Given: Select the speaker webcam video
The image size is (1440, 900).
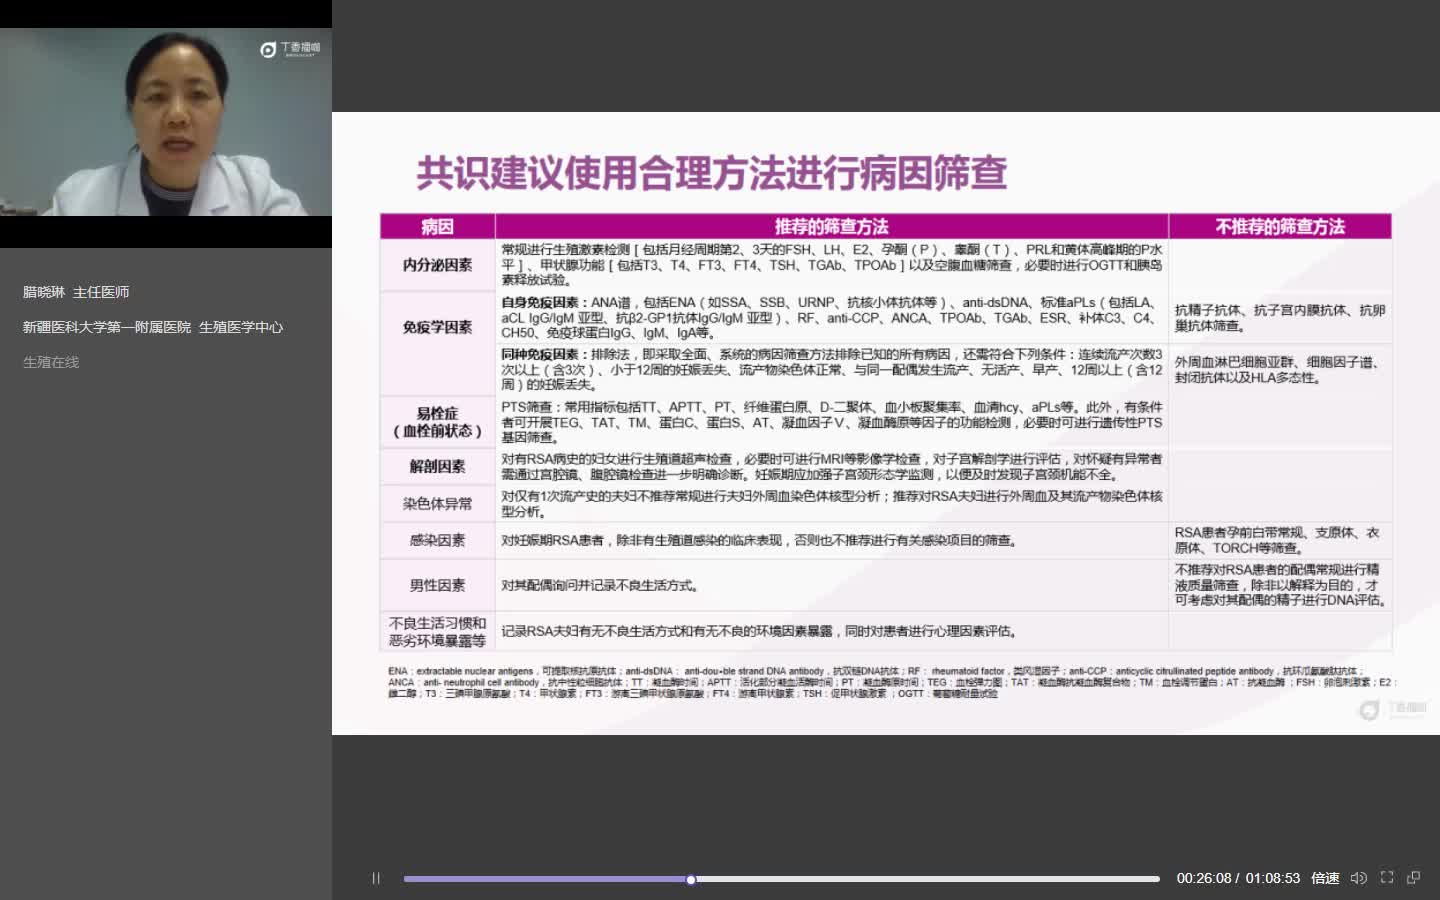Looking at the screenshot, I should (166, 122).
